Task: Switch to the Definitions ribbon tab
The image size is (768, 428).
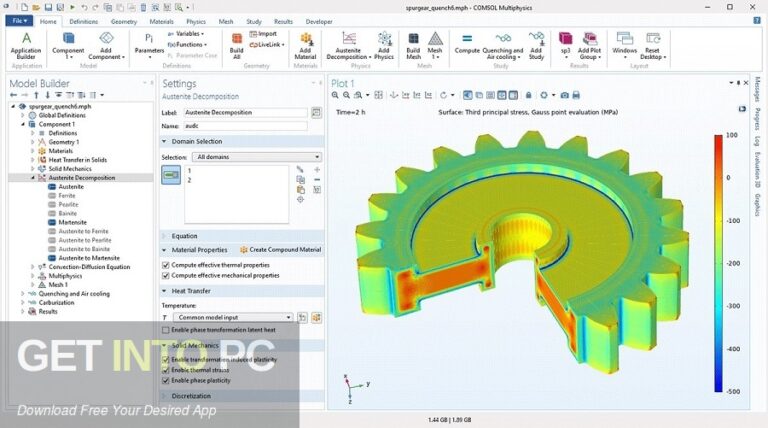Action: pos(83,22)
